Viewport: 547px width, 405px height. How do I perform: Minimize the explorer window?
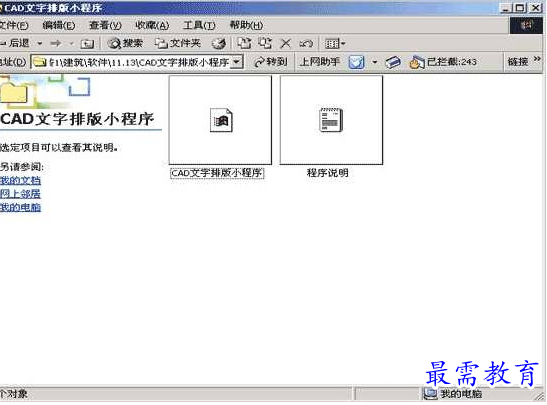click(506, 8)
